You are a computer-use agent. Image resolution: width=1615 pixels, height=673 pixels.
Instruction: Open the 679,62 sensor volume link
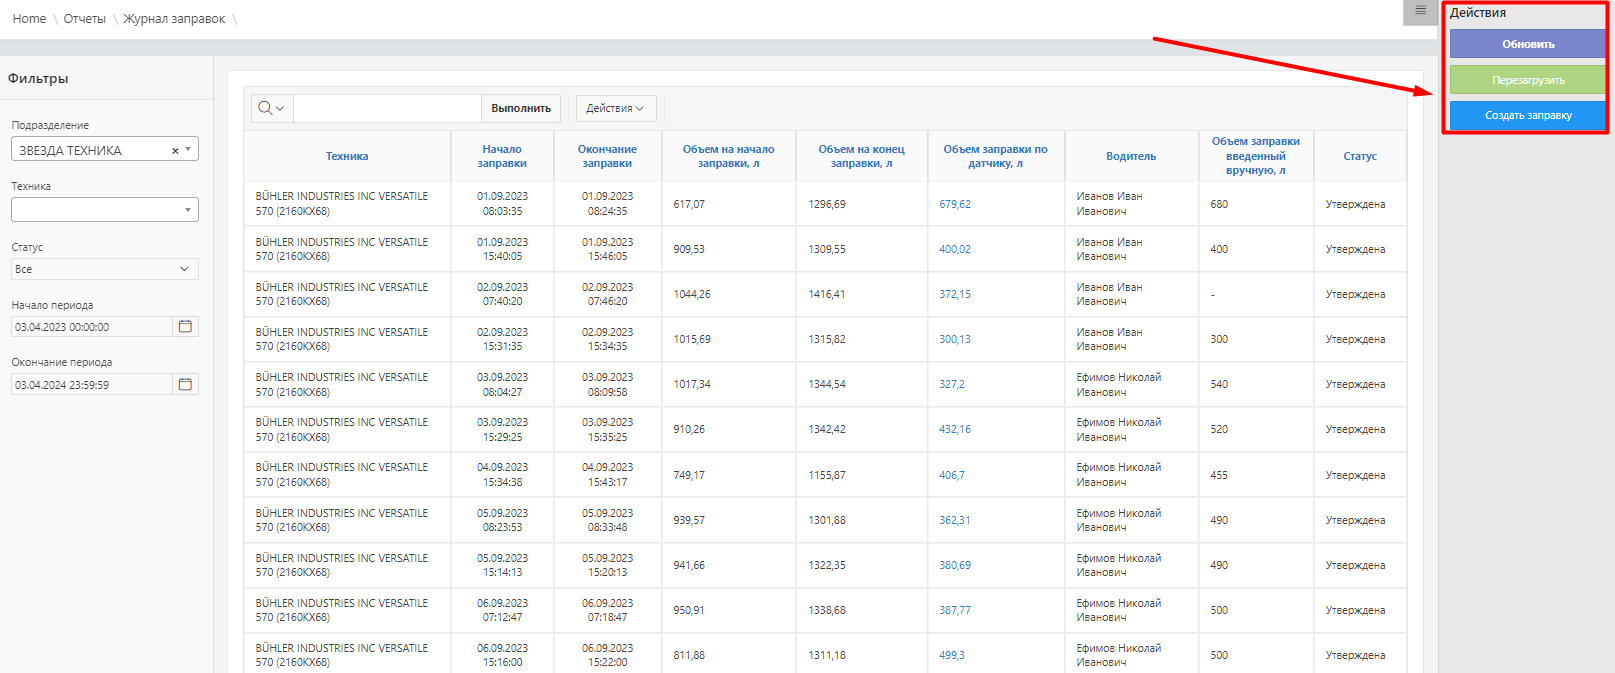coord(955,204)
